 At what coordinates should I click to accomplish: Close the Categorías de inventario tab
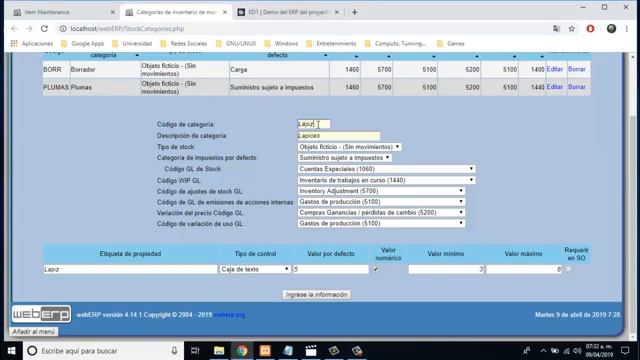(x=224, y=12)
